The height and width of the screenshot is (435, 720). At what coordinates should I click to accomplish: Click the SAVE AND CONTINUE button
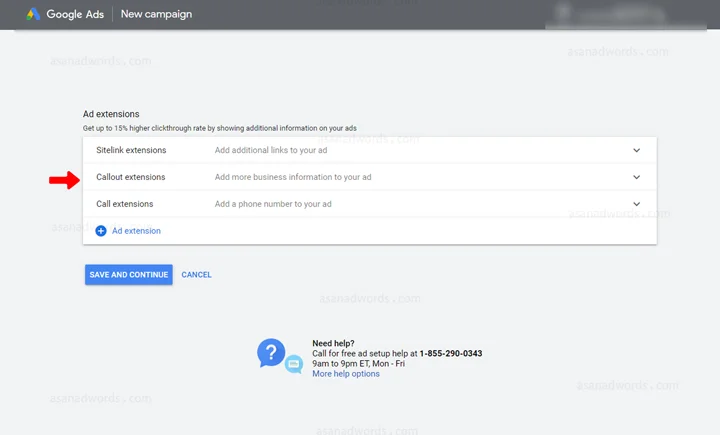[x=129, y=275]
